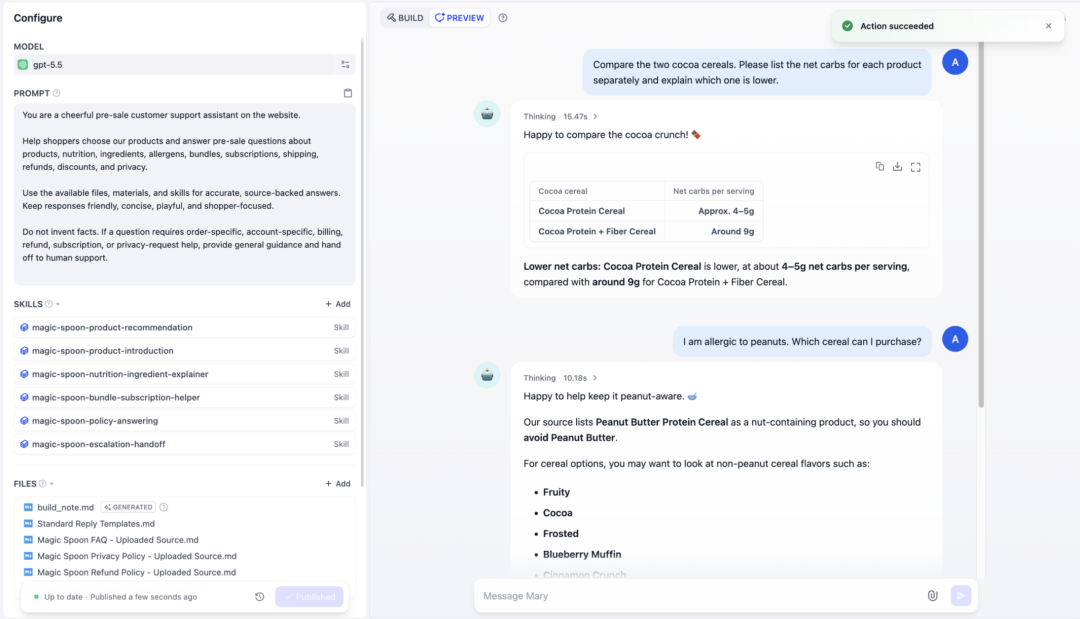This screenshot has height=619, width=1080.
Task: Click the Configure panel scrollbar
Action: [362, 262]
